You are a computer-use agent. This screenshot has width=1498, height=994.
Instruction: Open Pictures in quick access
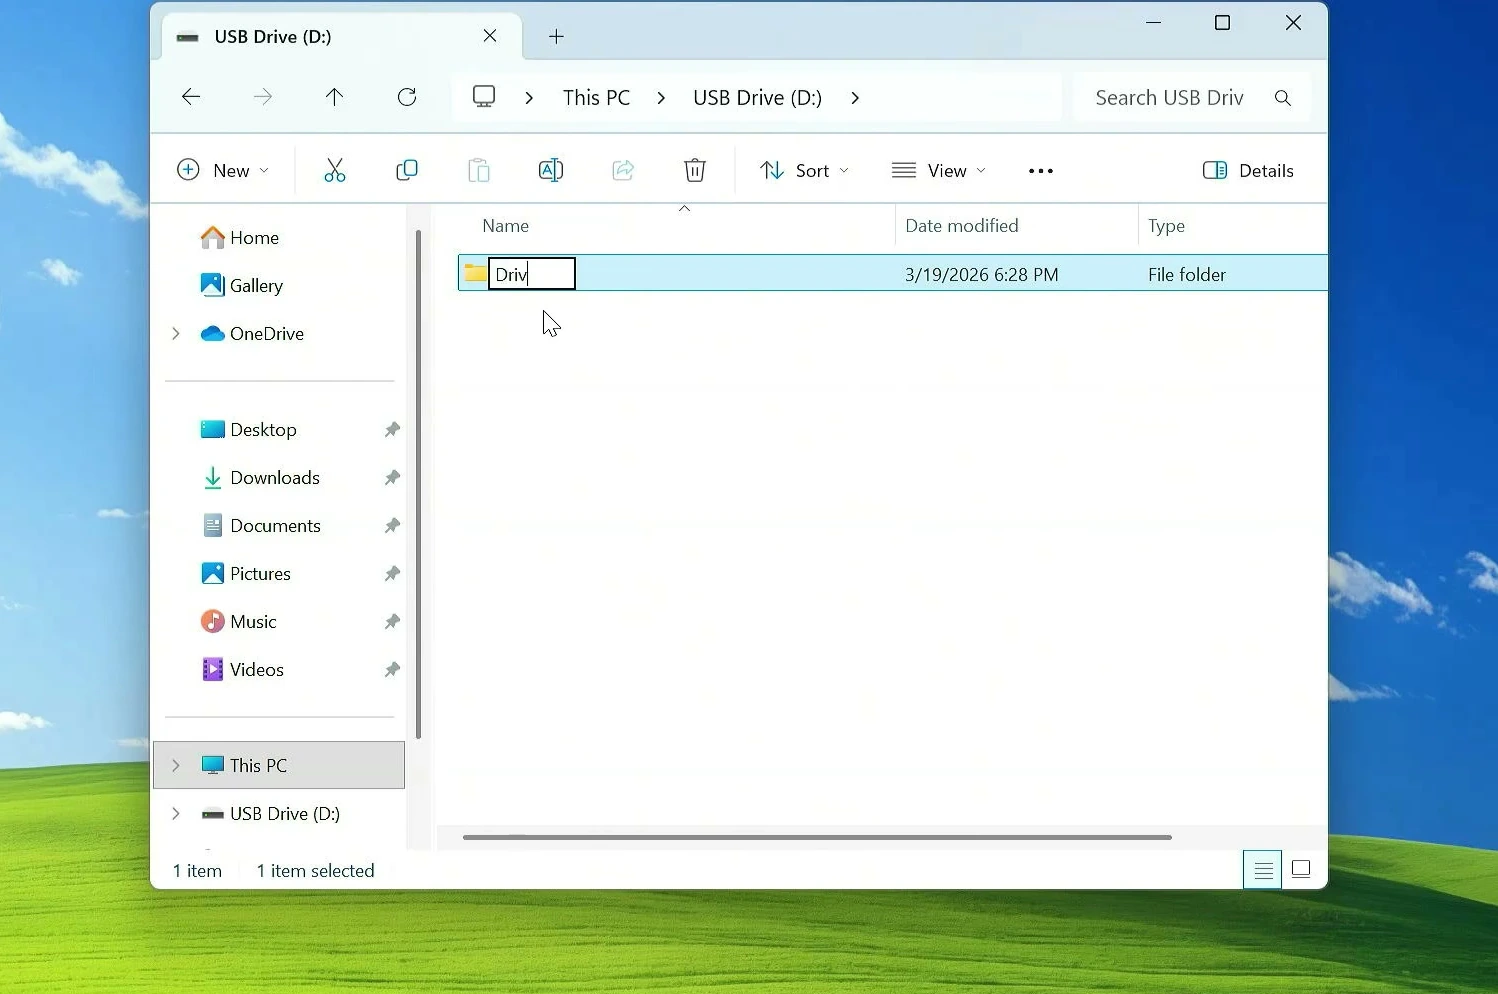246,573
